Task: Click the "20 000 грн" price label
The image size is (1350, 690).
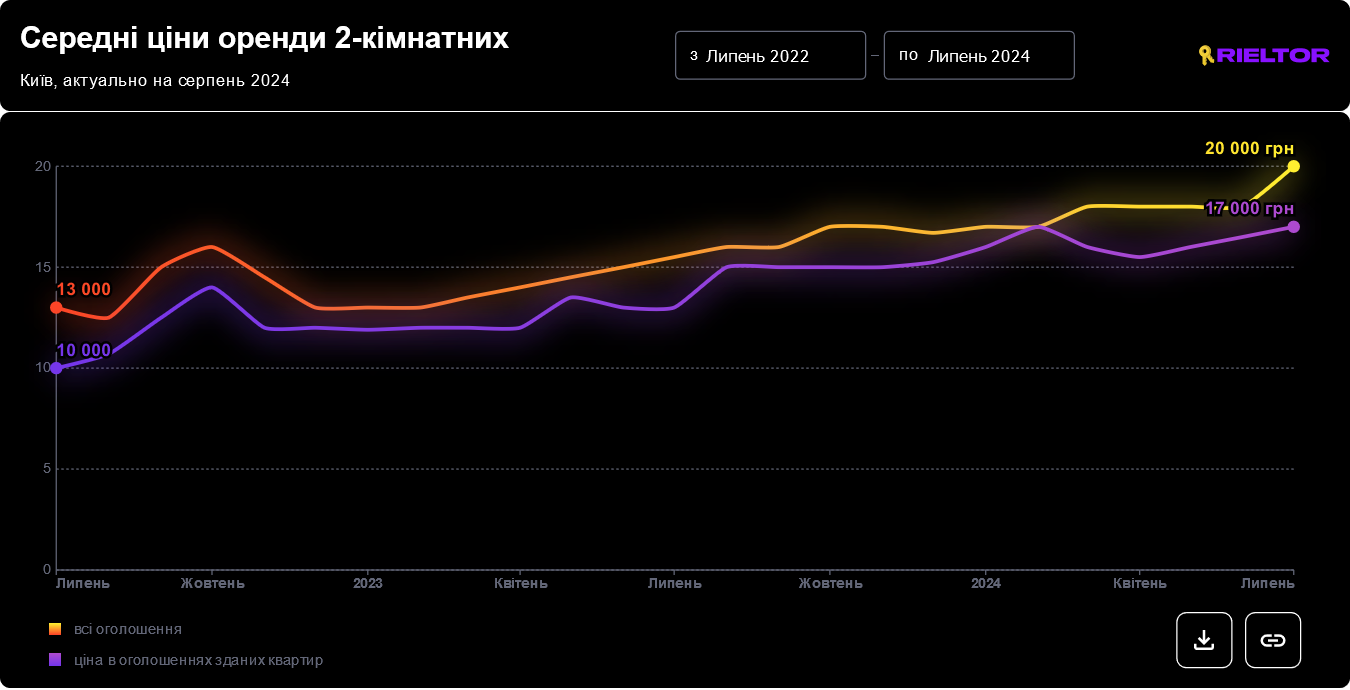Action: tap(1249, 146)
